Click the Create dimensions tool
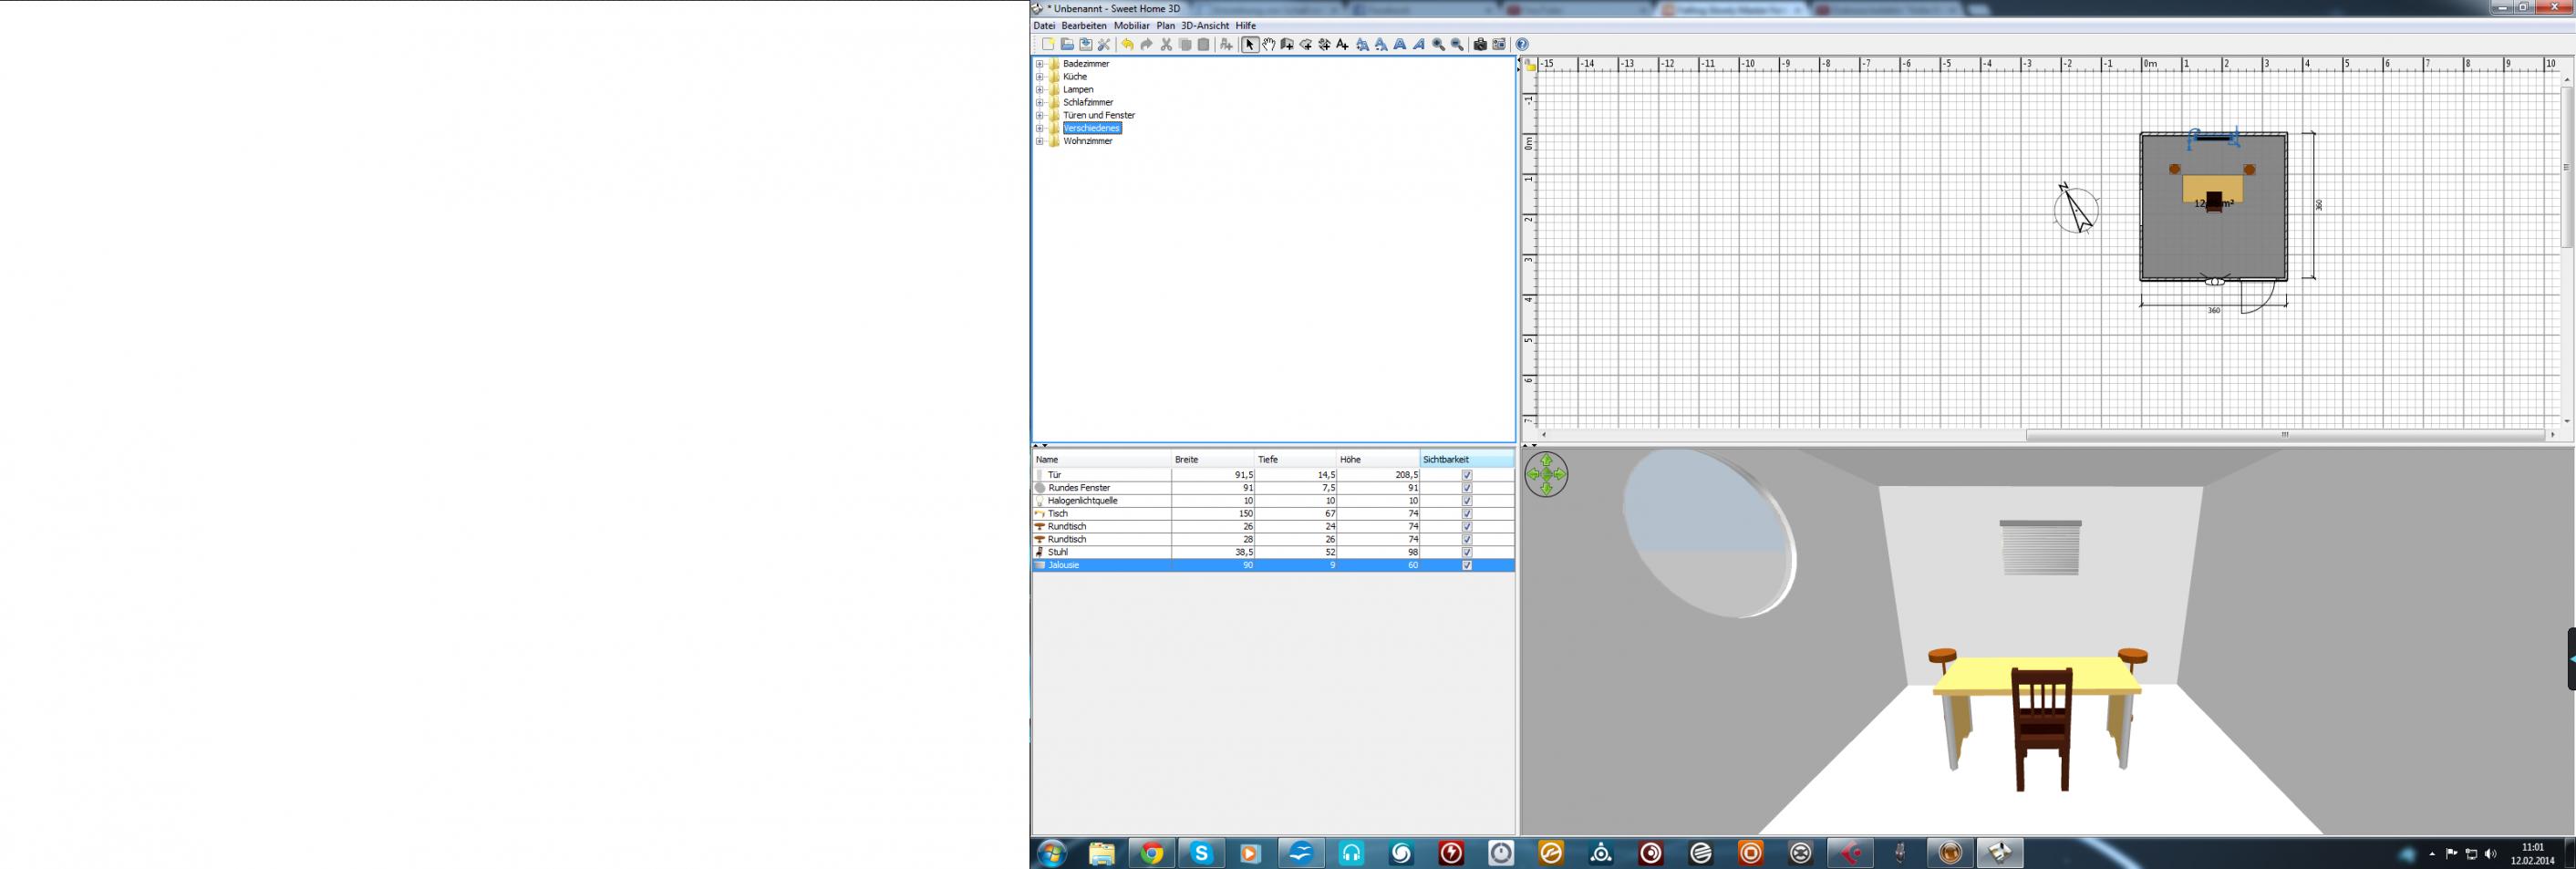Viewport: 2576px width, 869px height. coord(1324,45)
